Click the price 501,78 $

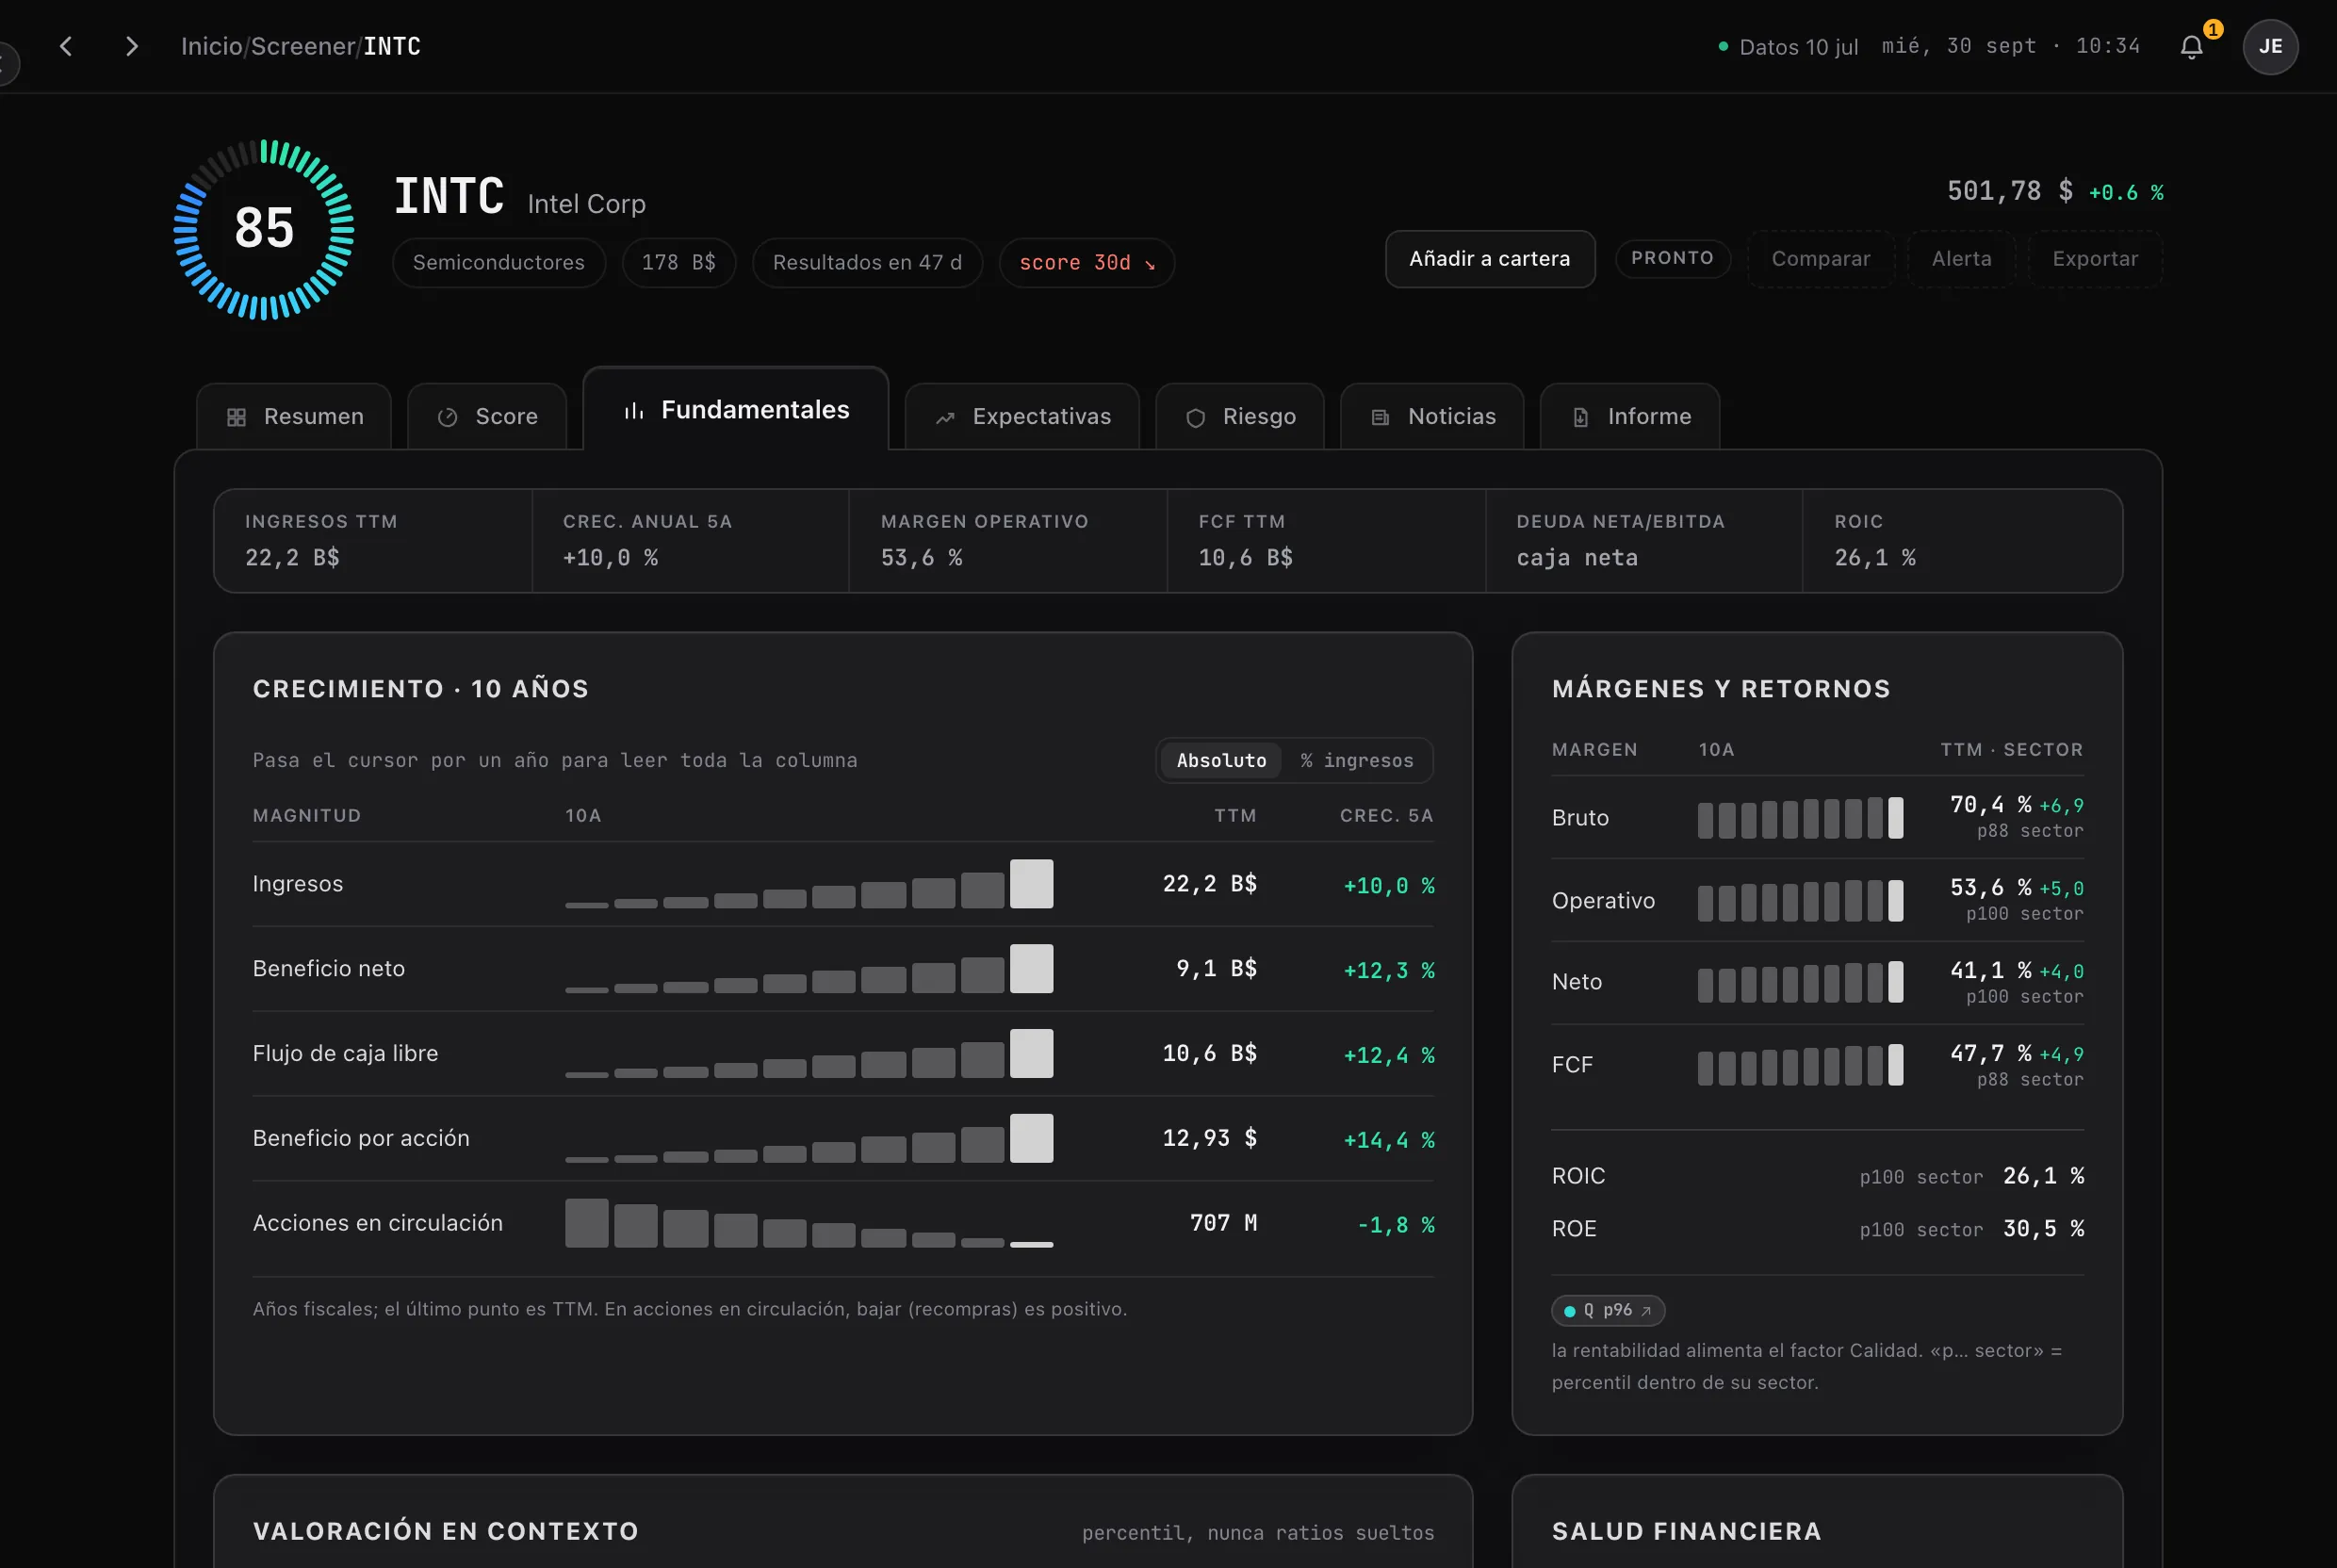pyautogui.click(x=2010, y=191)
